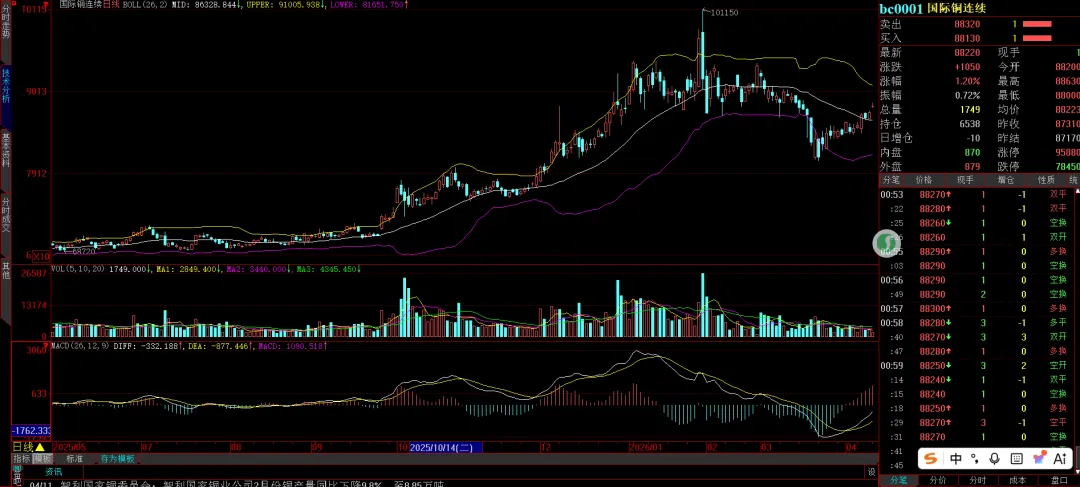Click the 买入 price 88130
The height and width of the screenshot is (487, 1080).
(967, 38)
